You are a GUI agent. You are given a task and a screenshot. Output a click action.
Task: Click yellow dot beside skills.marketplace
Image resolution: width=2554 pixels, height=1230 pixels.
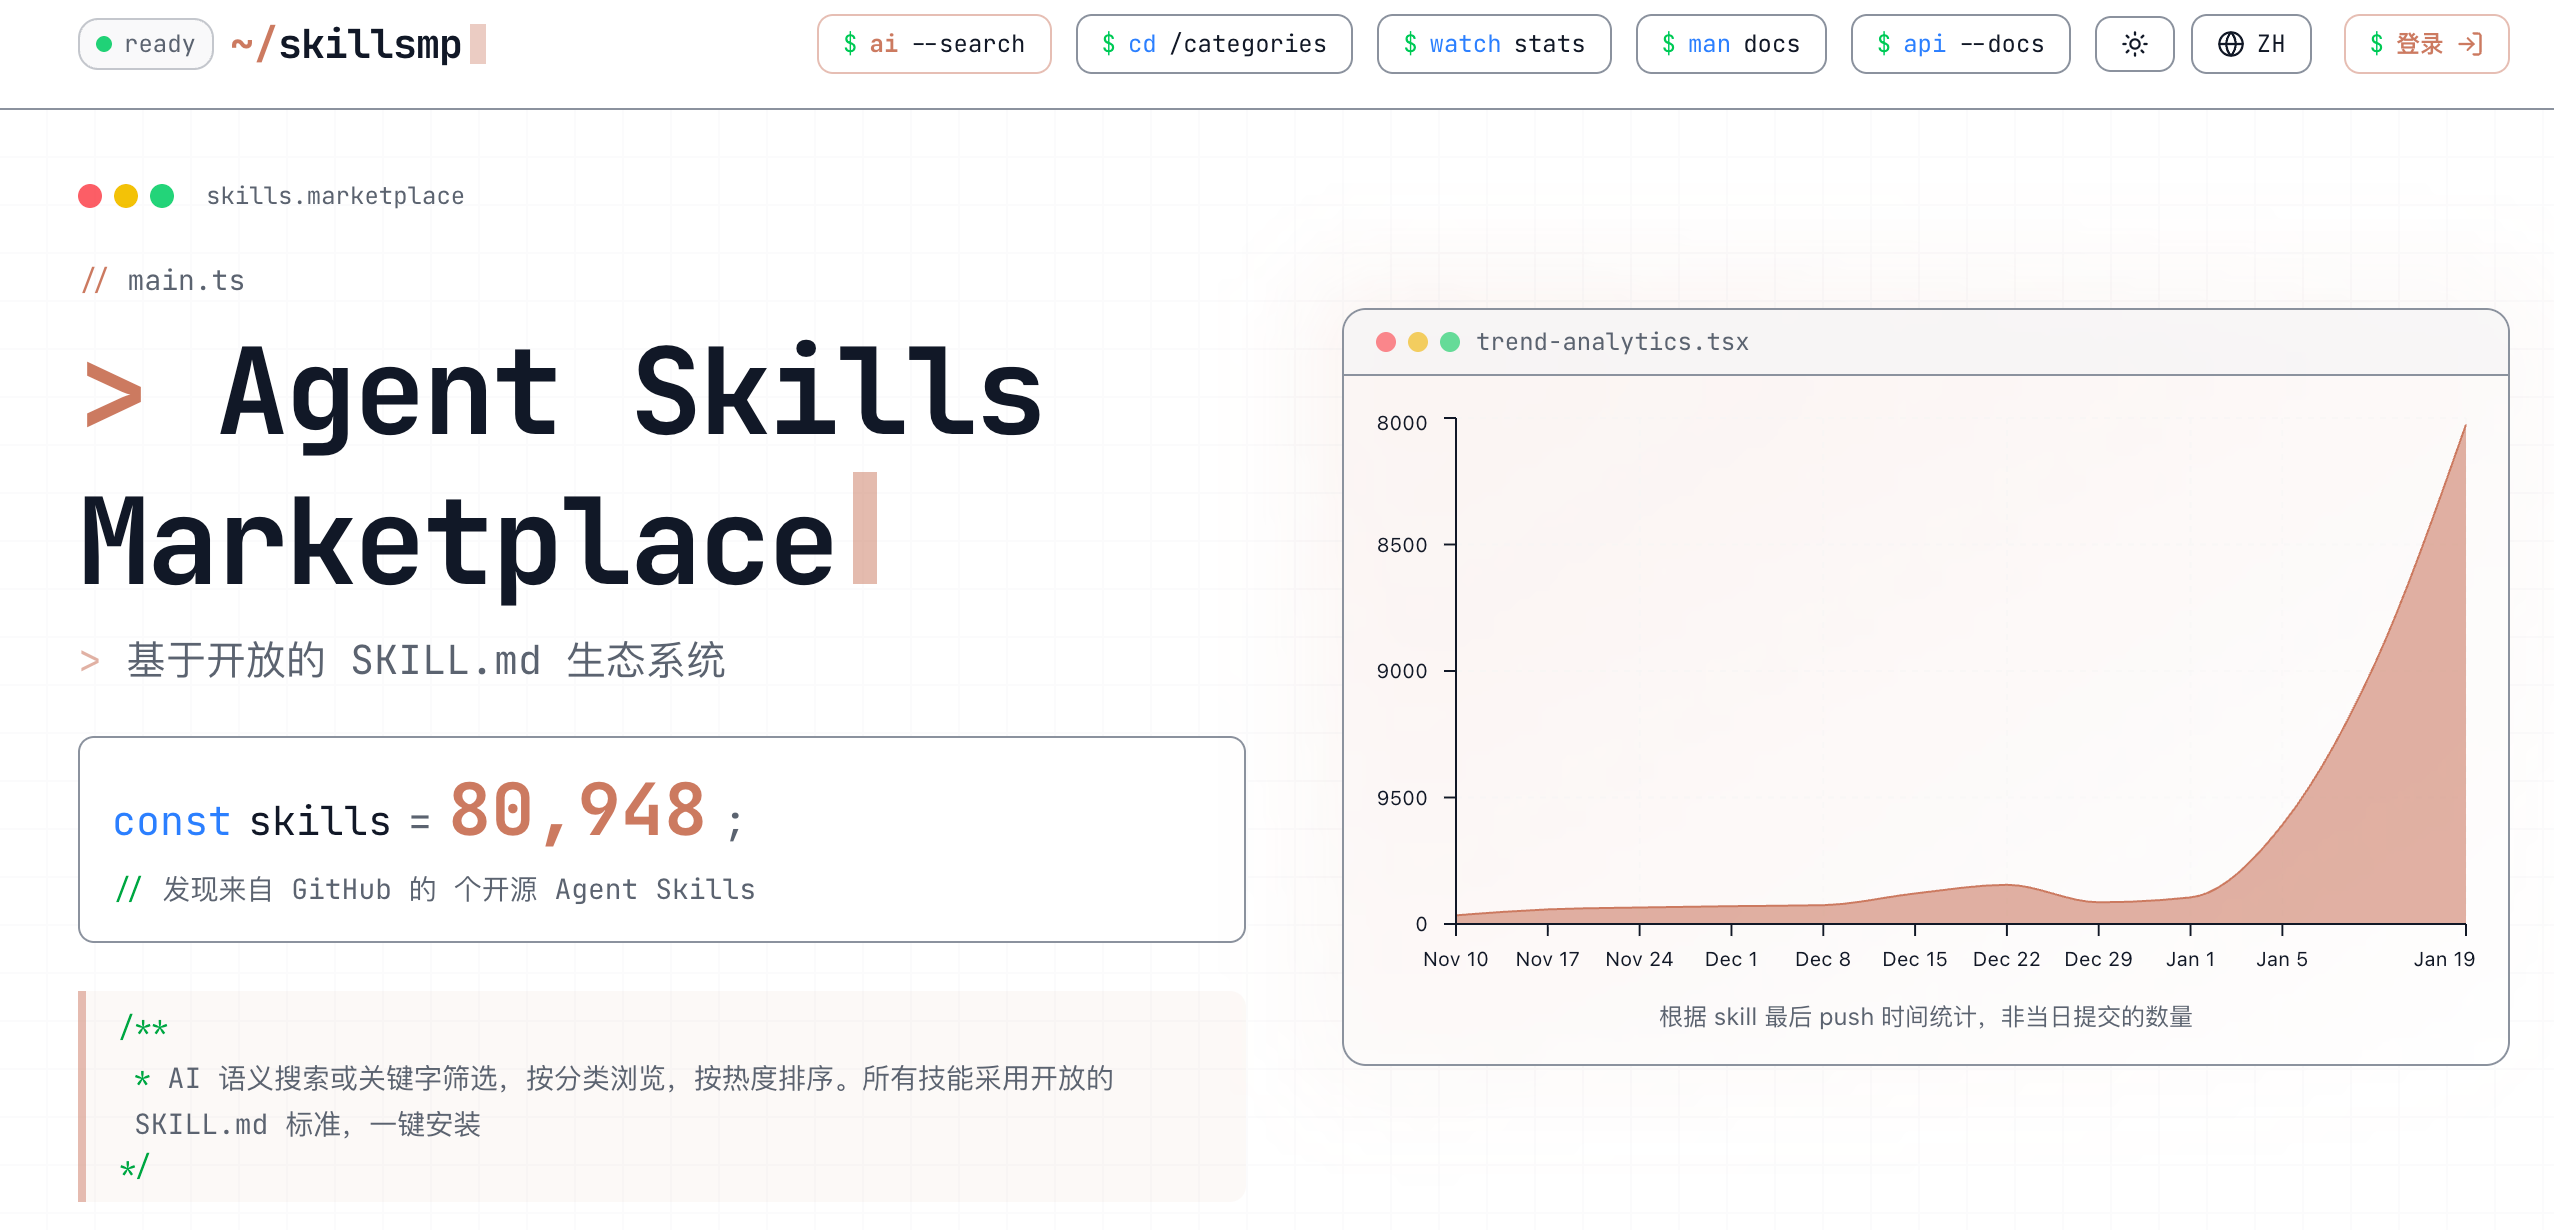point(126,196)
